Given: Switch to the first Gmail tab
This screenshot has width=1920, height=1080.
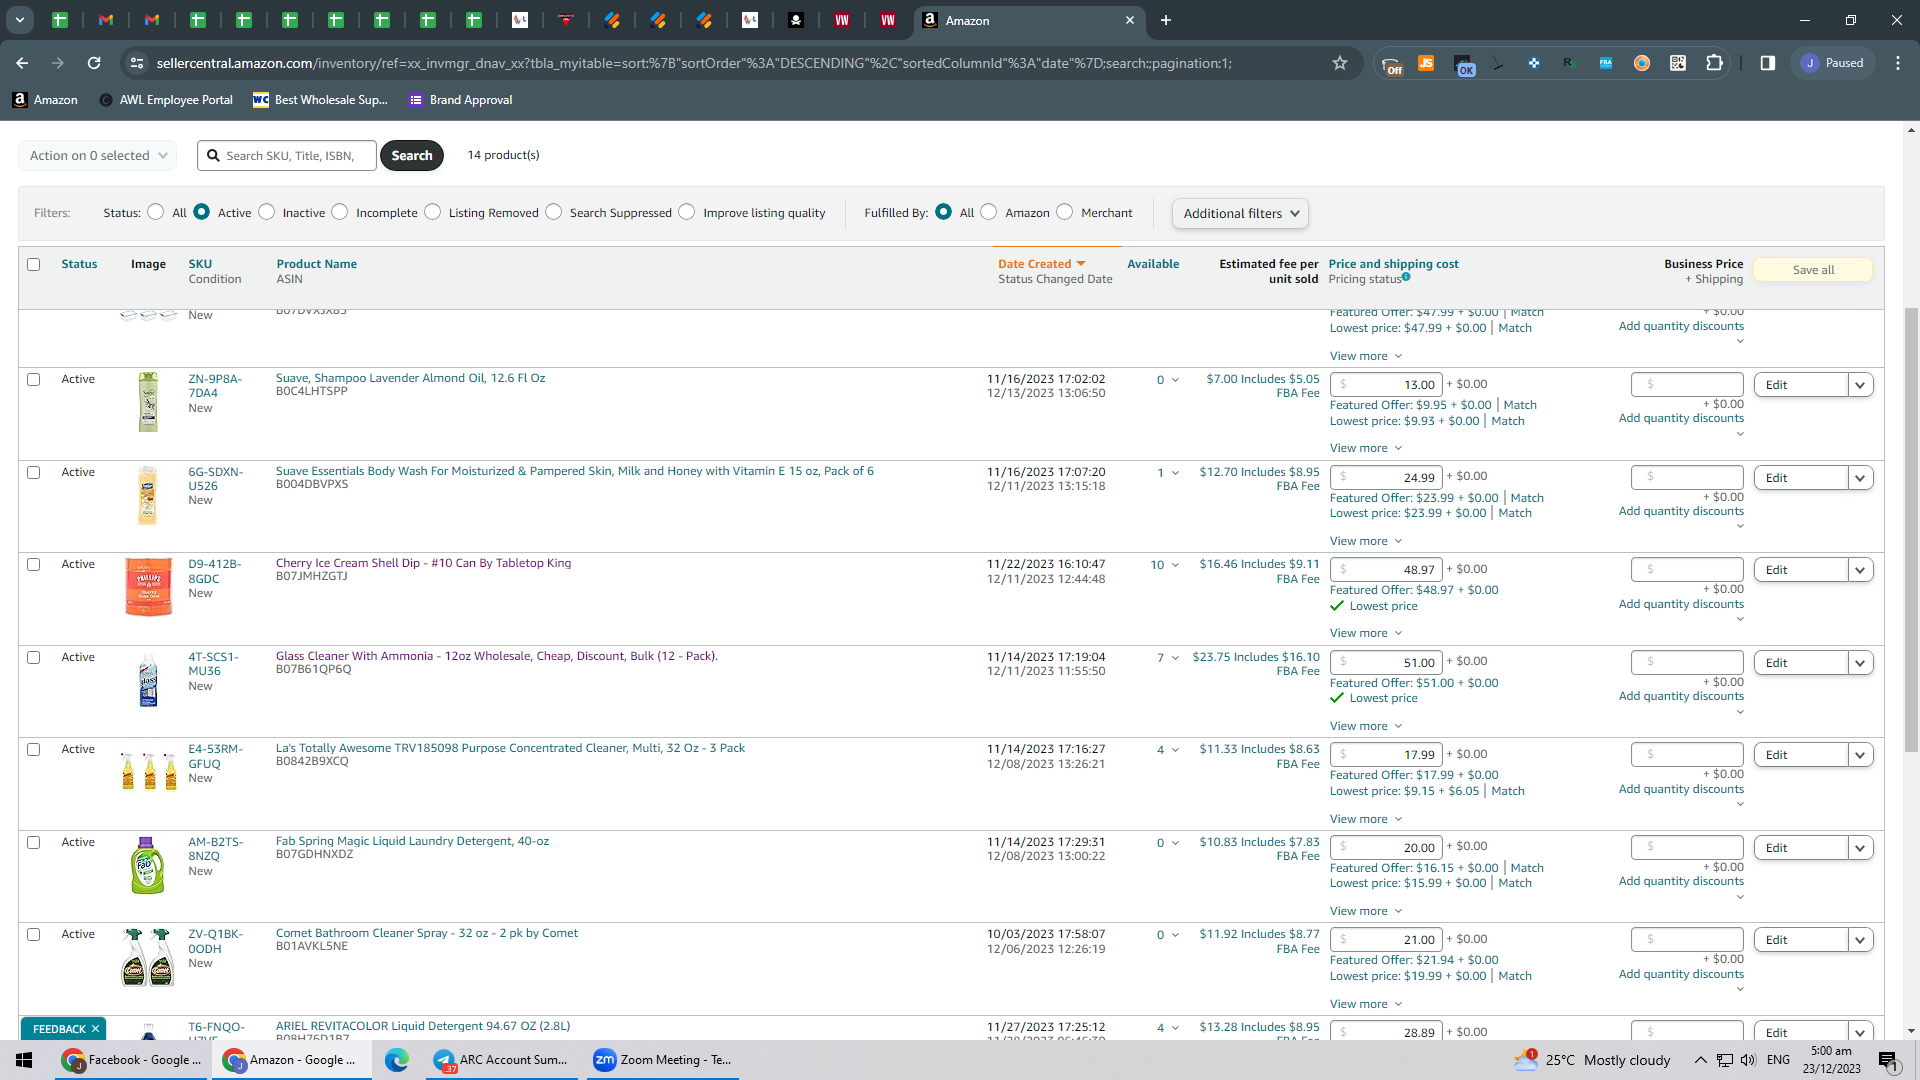Looking at the screenshot, I should pos(106,20).
